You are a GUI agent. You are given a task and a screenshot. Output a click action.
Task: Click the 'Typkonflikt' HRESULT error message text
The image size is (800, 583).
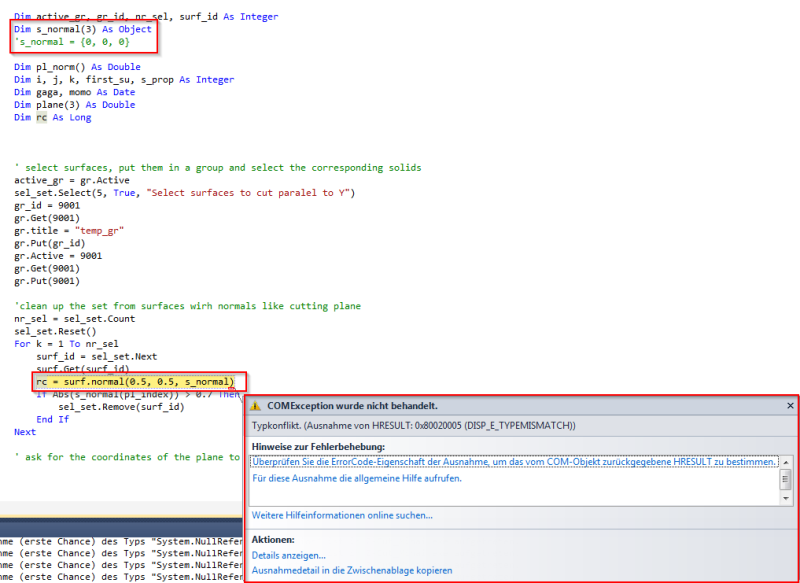[414, 425]
